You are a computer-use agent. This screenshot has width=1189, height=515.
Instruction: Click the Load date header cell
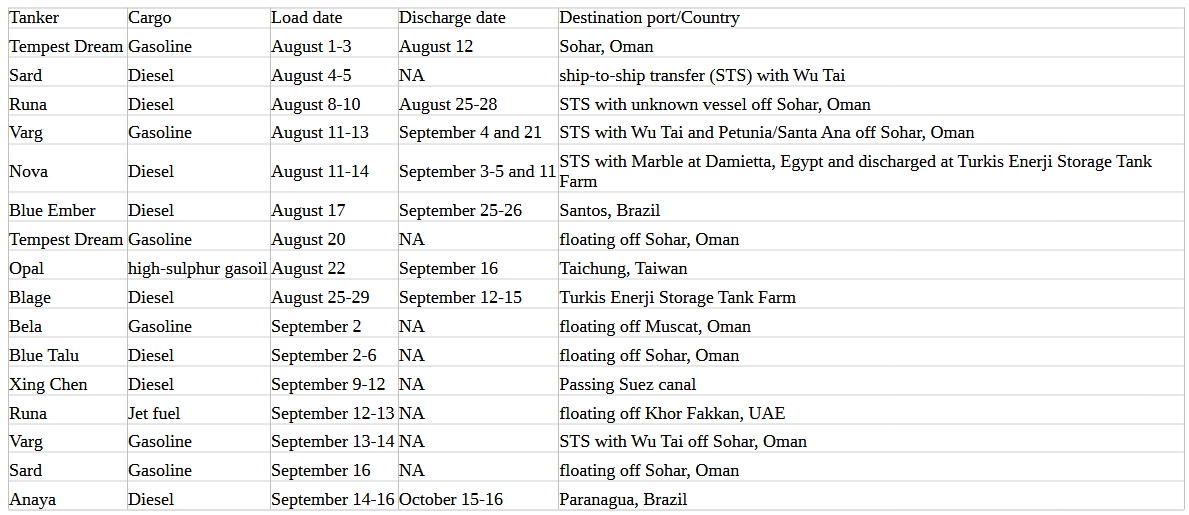tap(307, 18)
